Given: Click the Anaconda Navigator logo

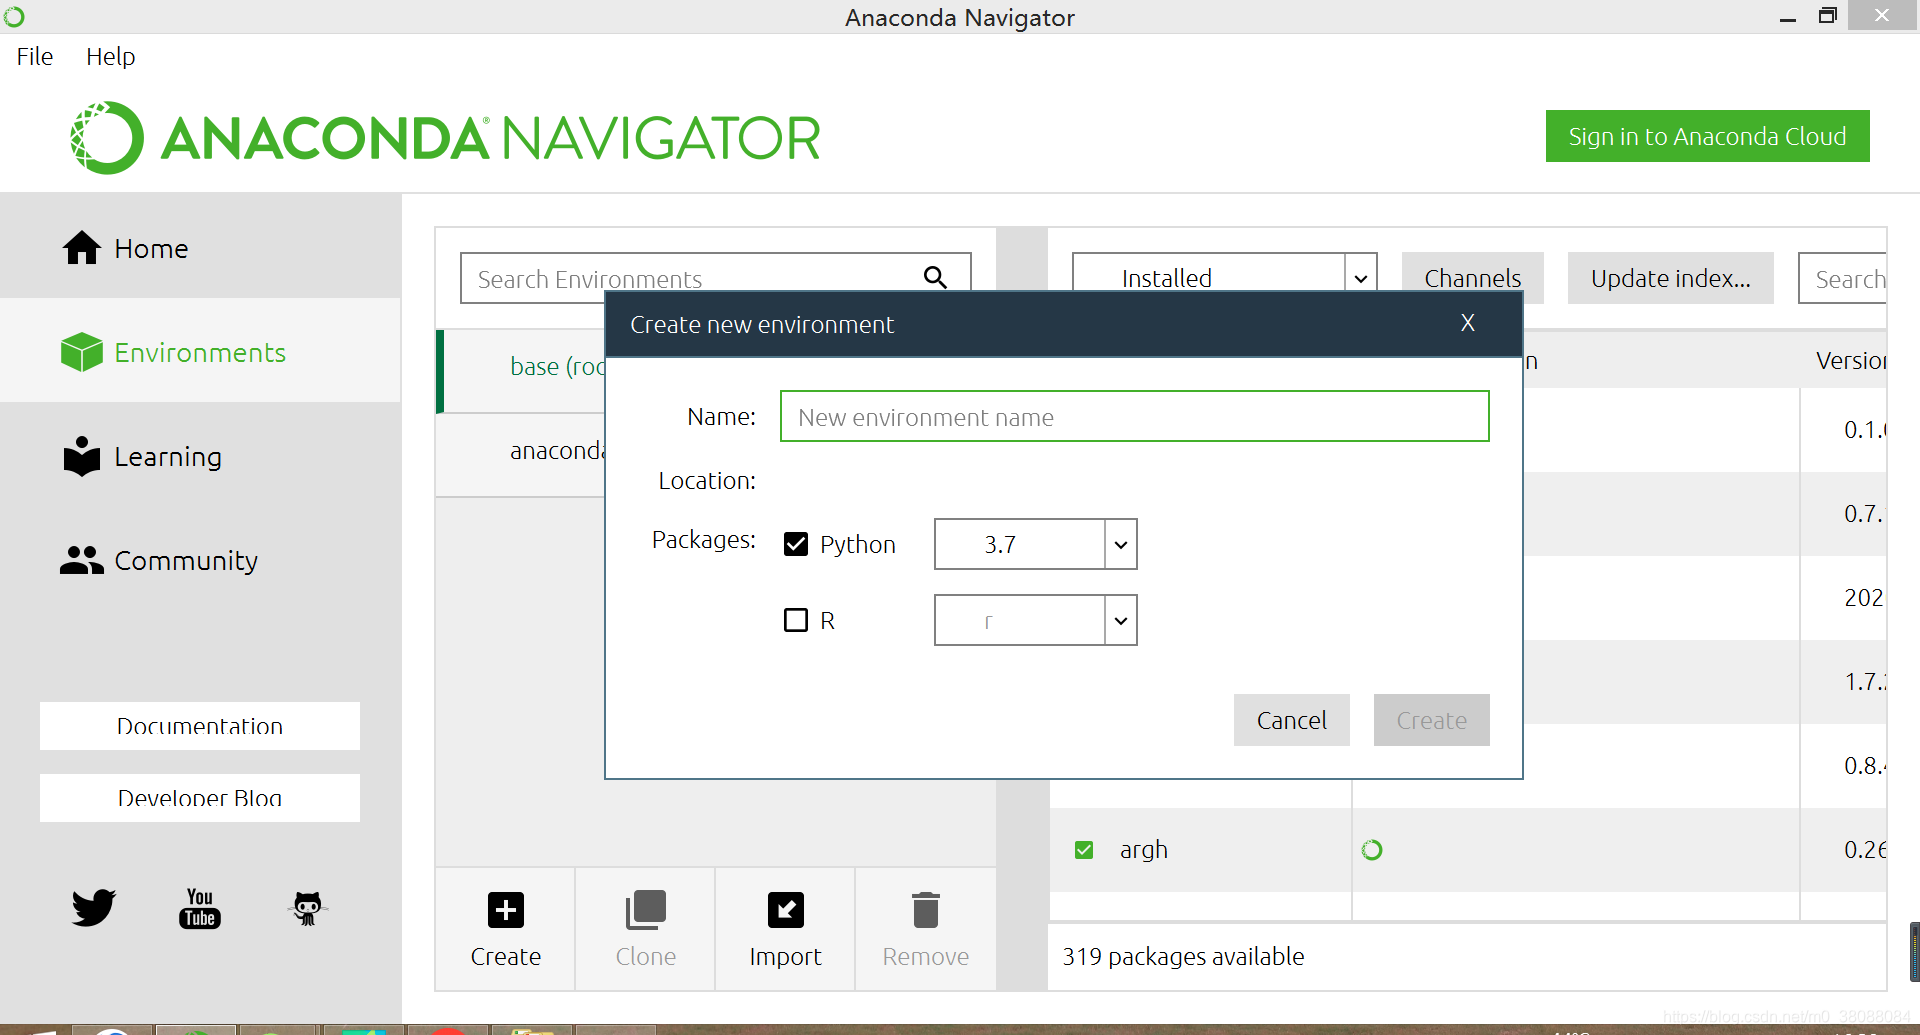Looking at the screenshot, I should pos(446,138).
